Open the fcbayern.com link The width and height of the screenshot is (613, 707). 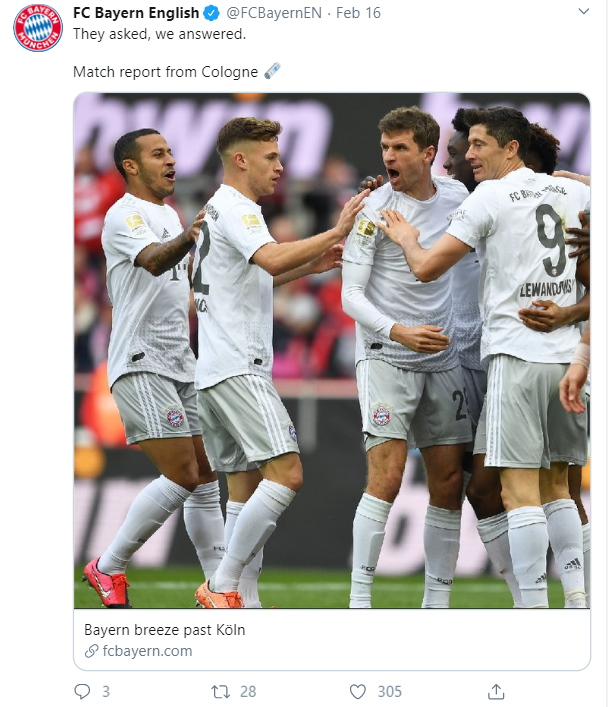(x=147, y=651)
